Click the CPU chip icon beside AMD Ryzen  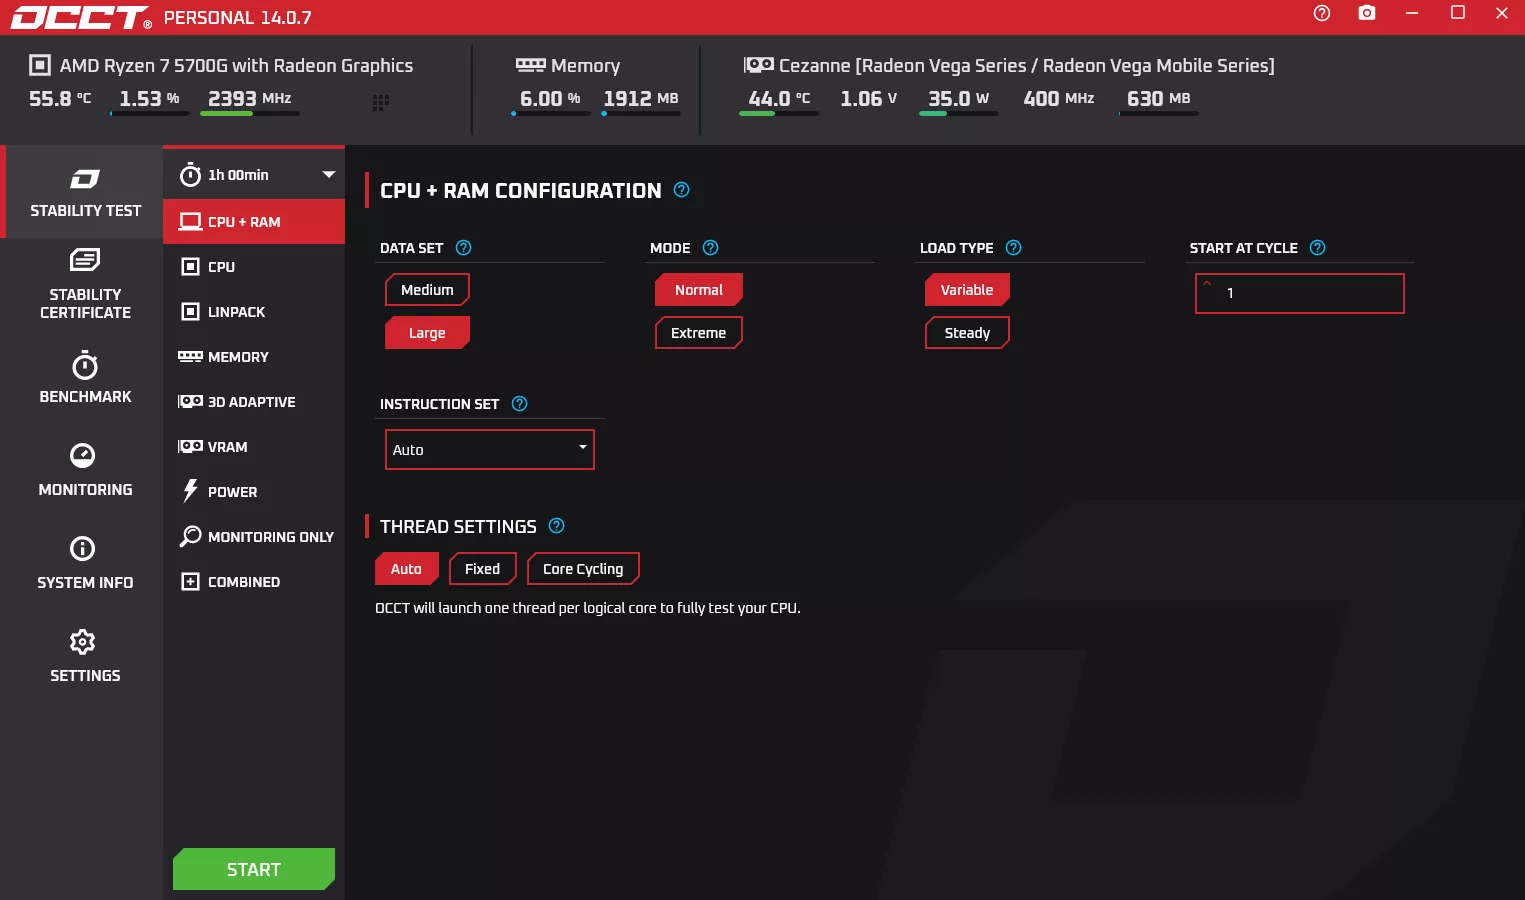(40, 65)
